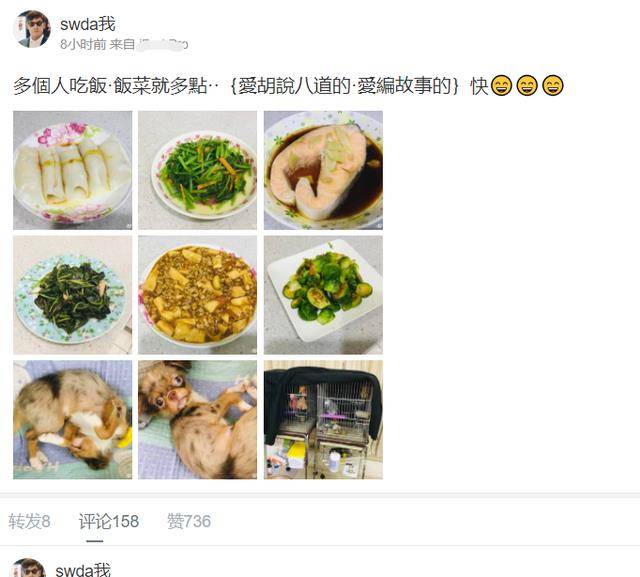Click the swda我 username link at top
Screen dimensions: 640x577
pyautogui.click(x=88, y=24)
